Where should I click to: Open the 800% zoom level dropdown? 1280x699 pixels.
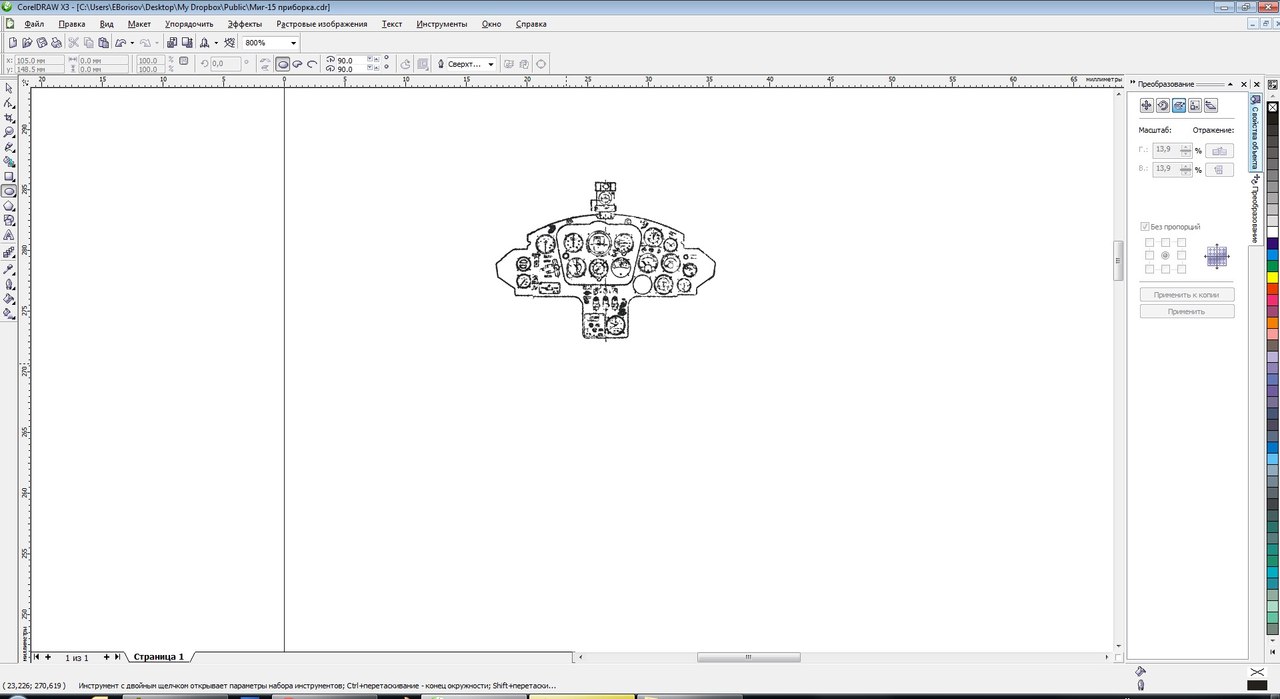293,43
